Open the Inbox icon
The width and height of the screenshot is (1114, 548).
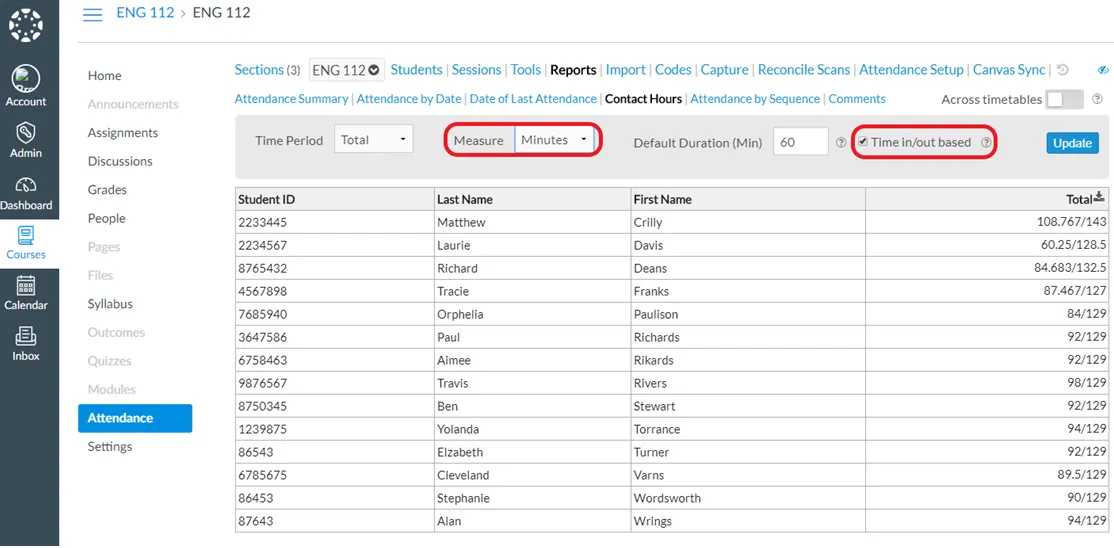click(x=26, y=336)
